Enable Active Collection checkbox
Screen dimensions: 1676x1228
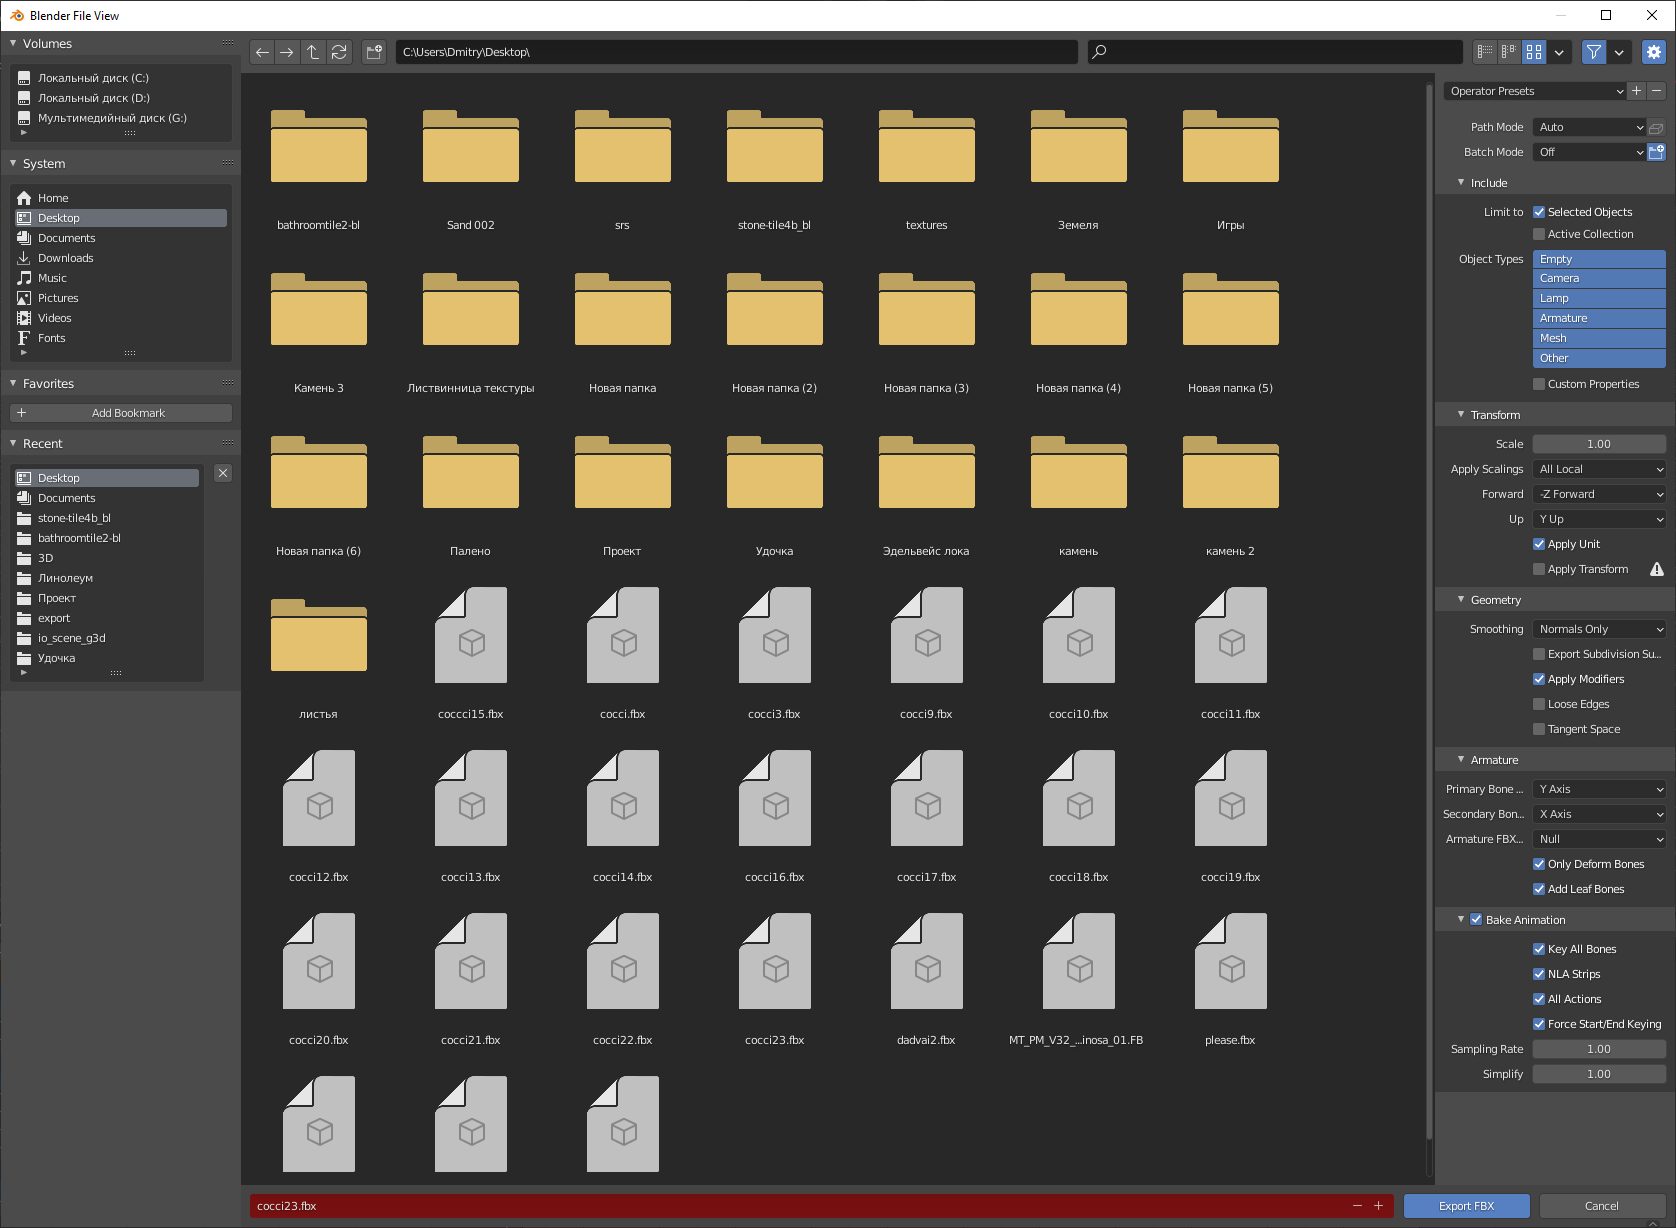[1539, 234]
